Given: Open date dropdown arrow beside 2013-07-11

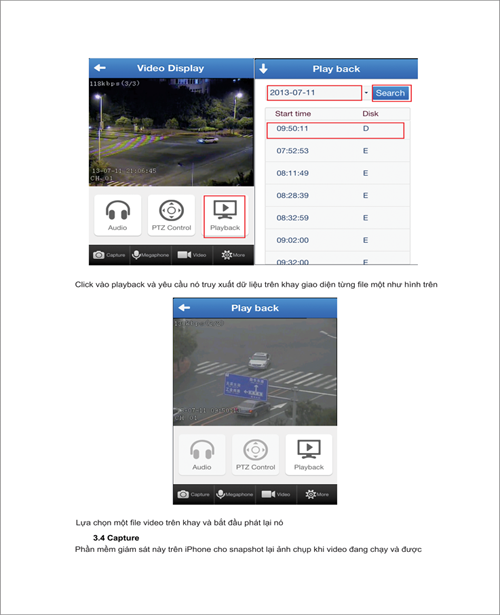Looking at the screenshot, I should pyautogui.click(x=366, y=93).
